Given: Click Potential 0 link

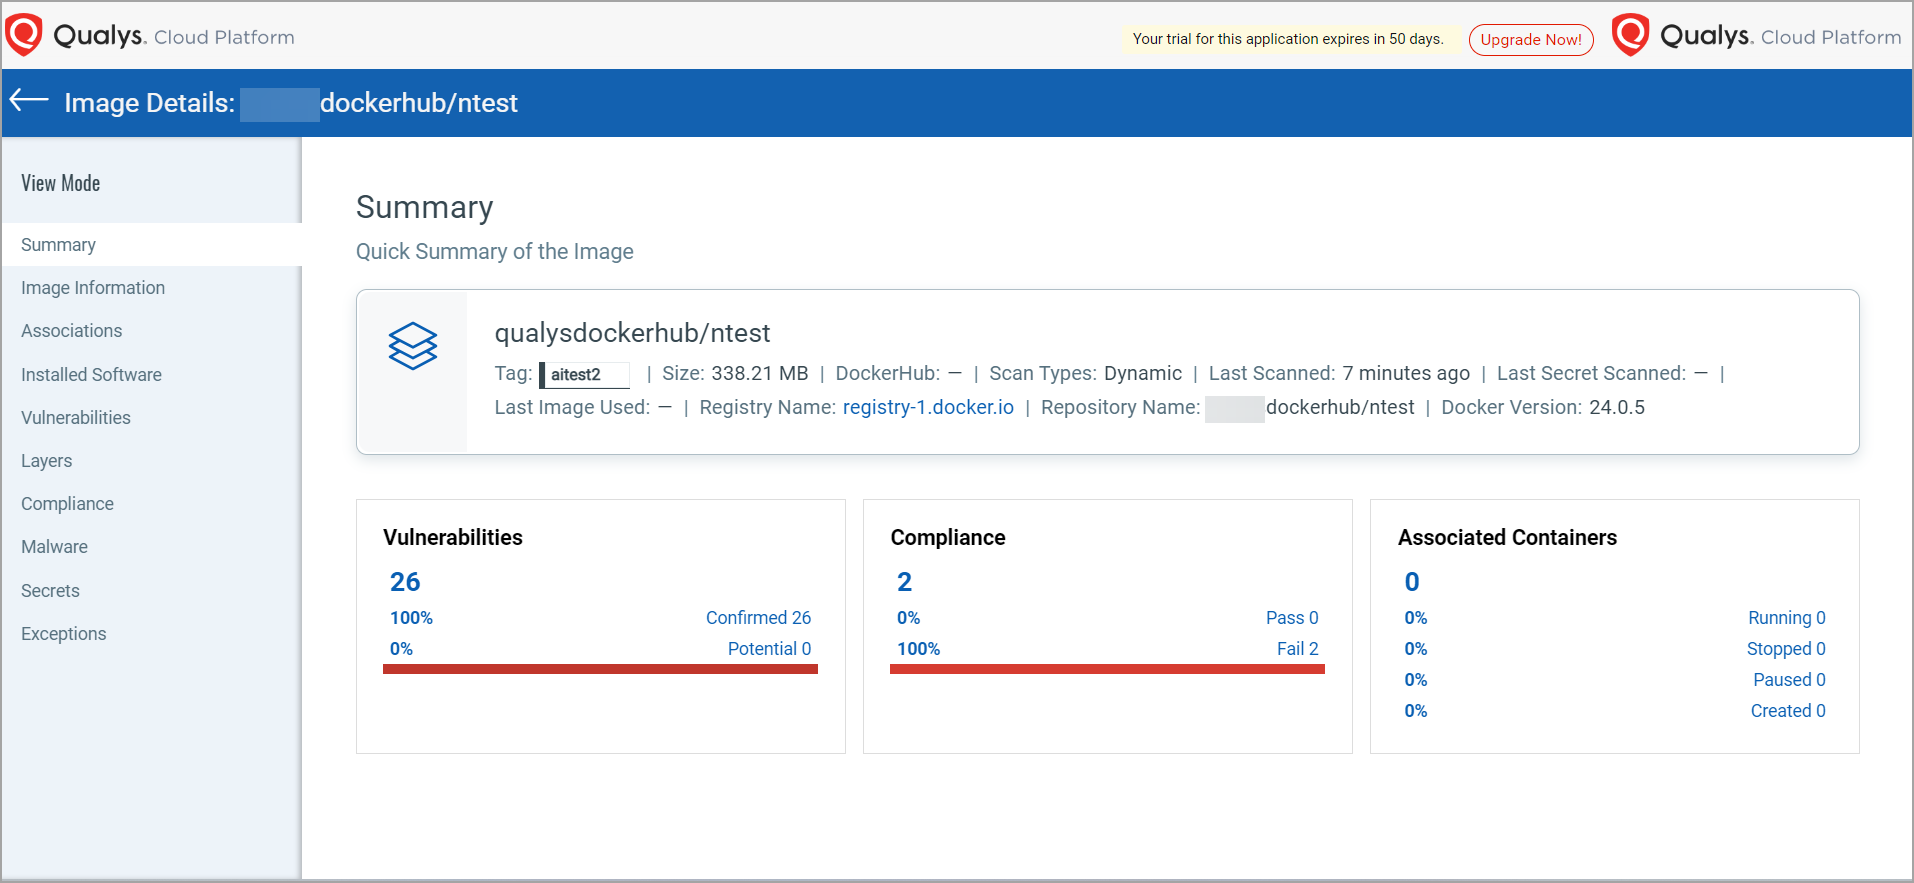Looking at the screenshot, I should pos(769,649).
